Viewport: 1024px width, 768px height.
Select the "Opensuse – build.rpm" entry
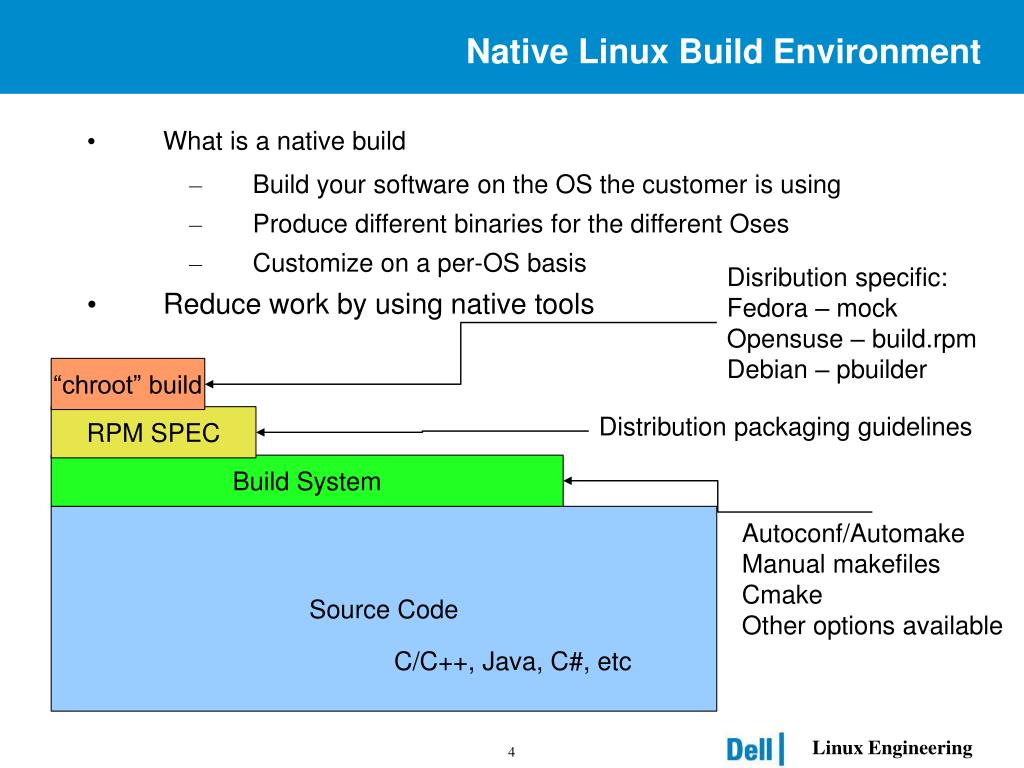click(x=851, y=339)
